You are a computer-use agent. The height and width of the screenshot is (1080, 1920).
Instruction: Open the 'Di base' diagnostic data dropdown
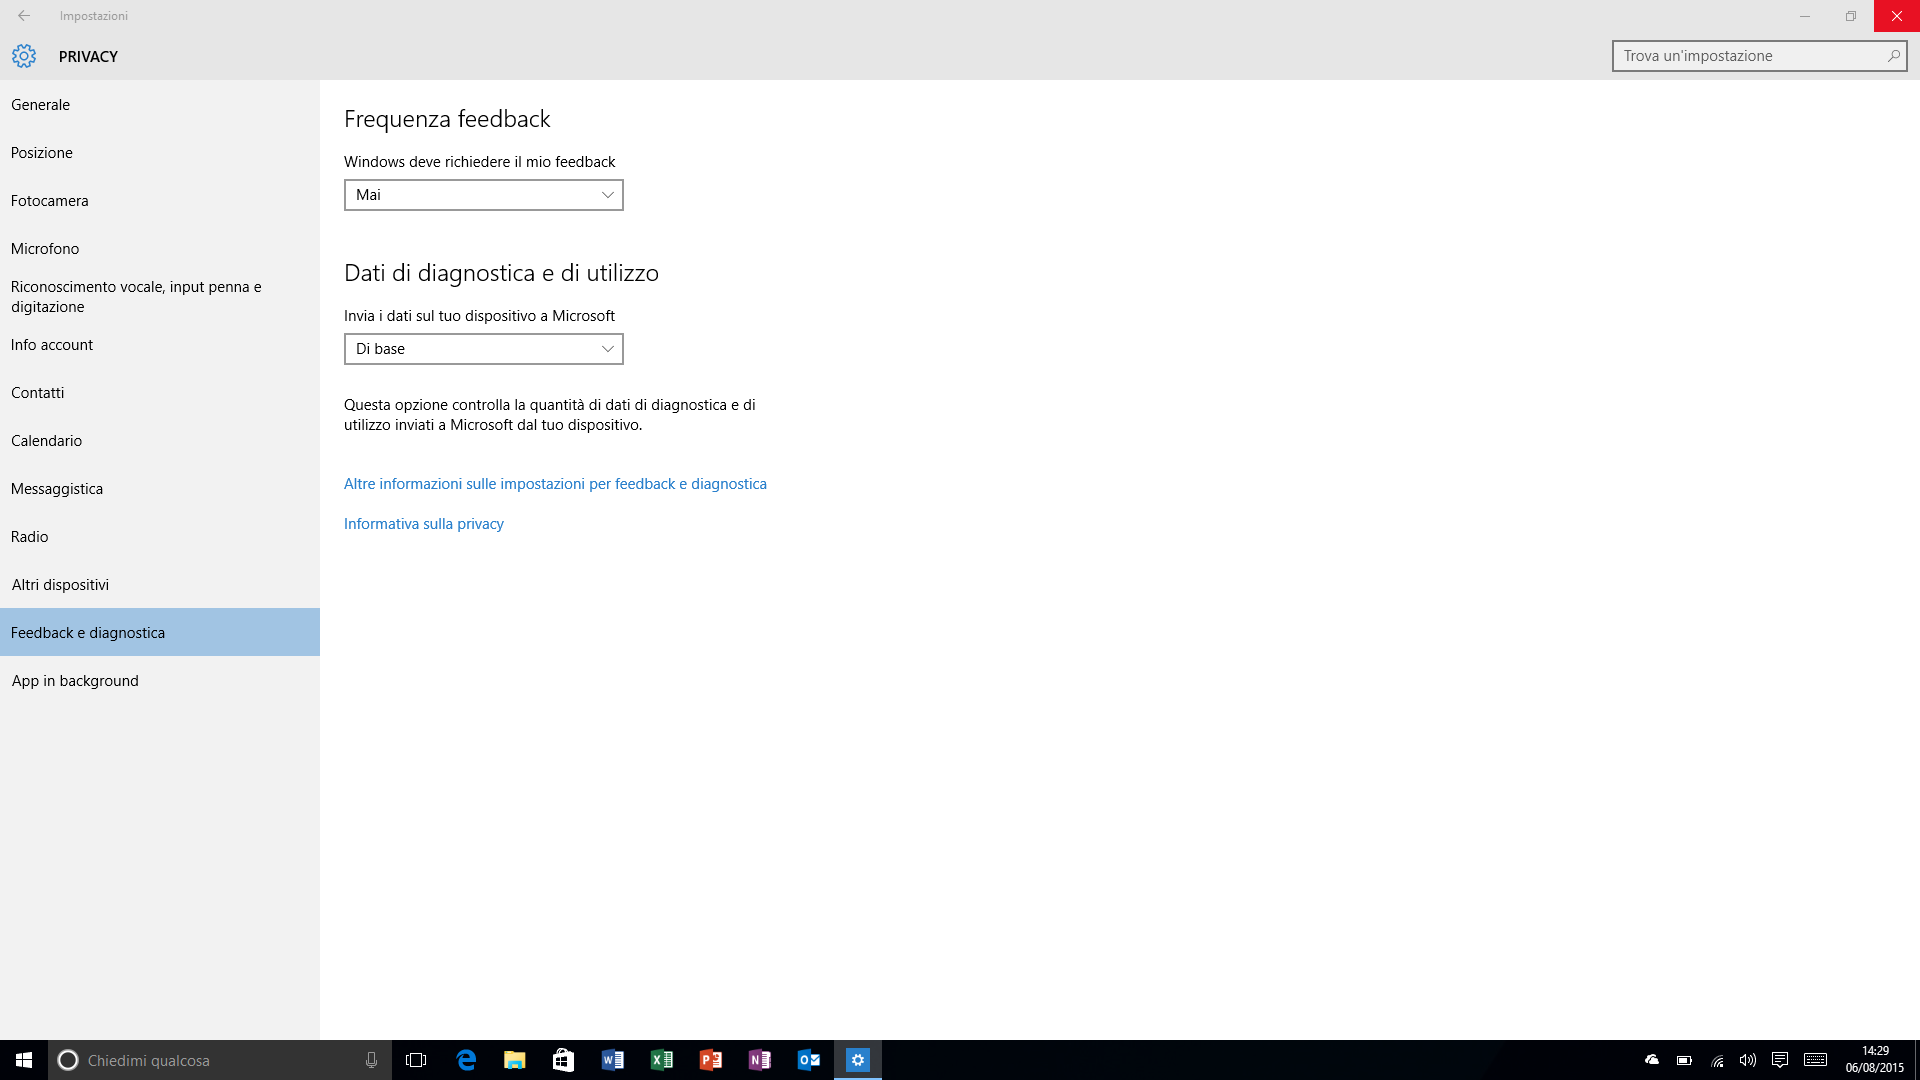click(x=484, y=349)
